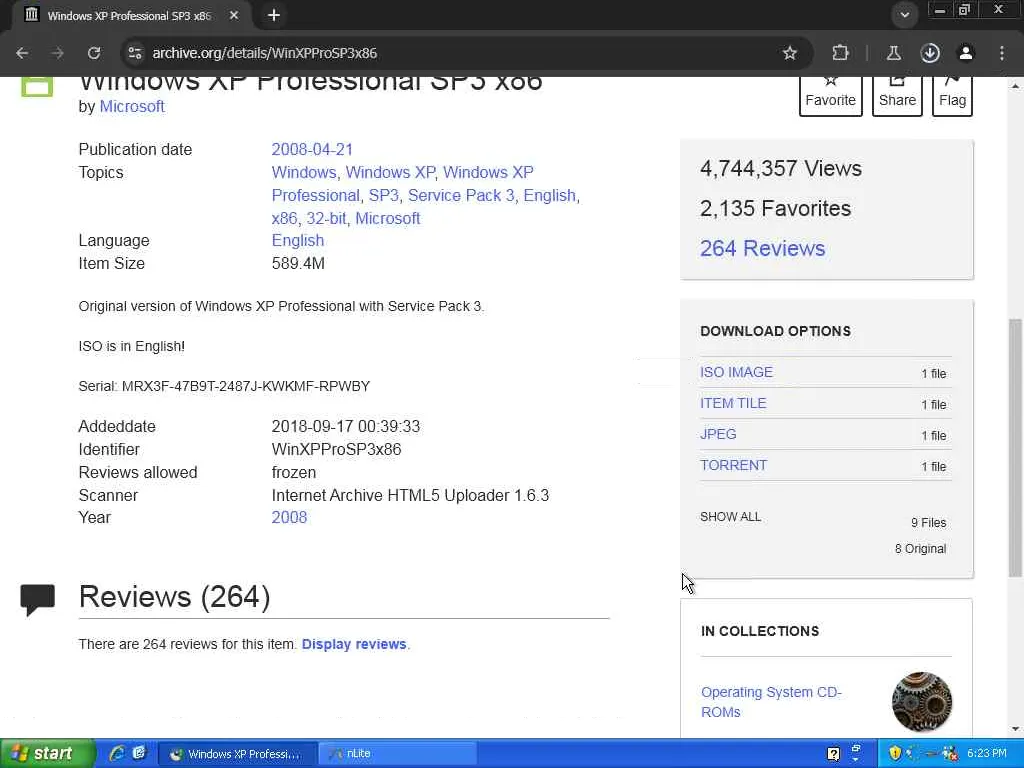Open the profile avatar menu

click(966, 53)
